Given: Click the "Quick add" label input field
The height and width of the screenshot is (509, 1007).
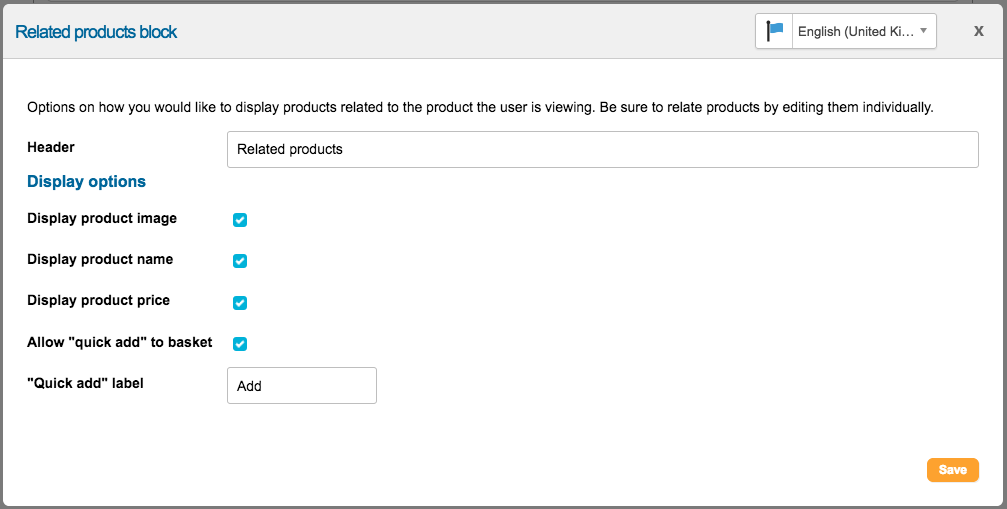Looking at the screenshot, I should pos(301,385).
